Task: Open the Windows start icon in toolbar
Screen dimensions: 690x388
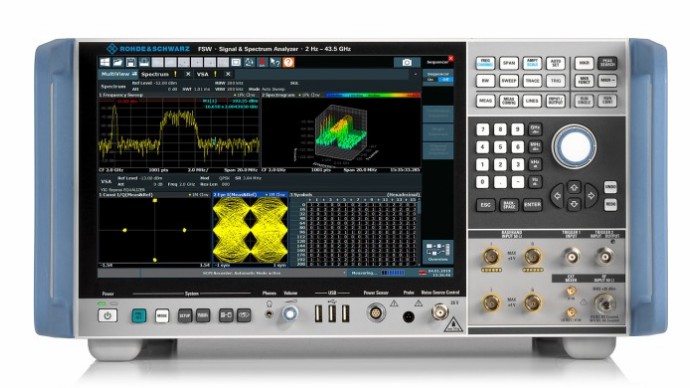Action: tap(105, 62)
